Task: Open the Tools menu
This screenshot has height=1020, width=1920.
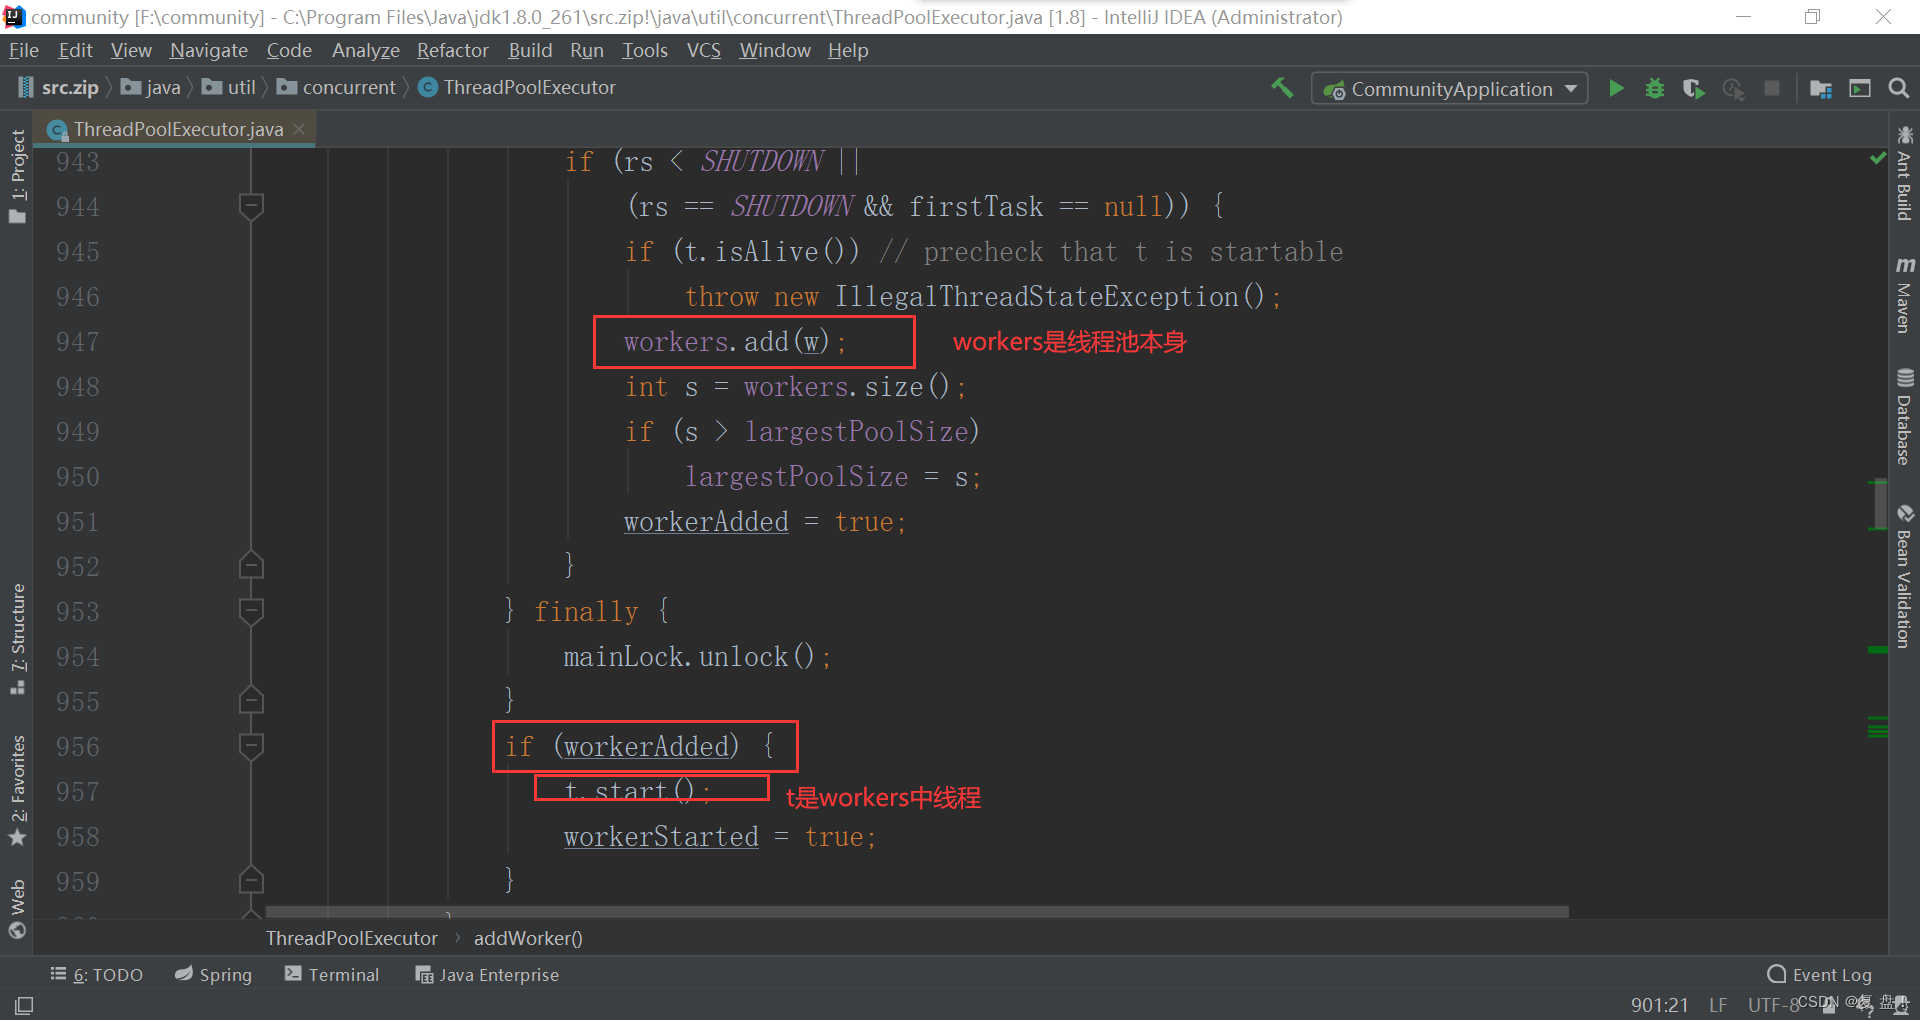Action: [645, 50]
